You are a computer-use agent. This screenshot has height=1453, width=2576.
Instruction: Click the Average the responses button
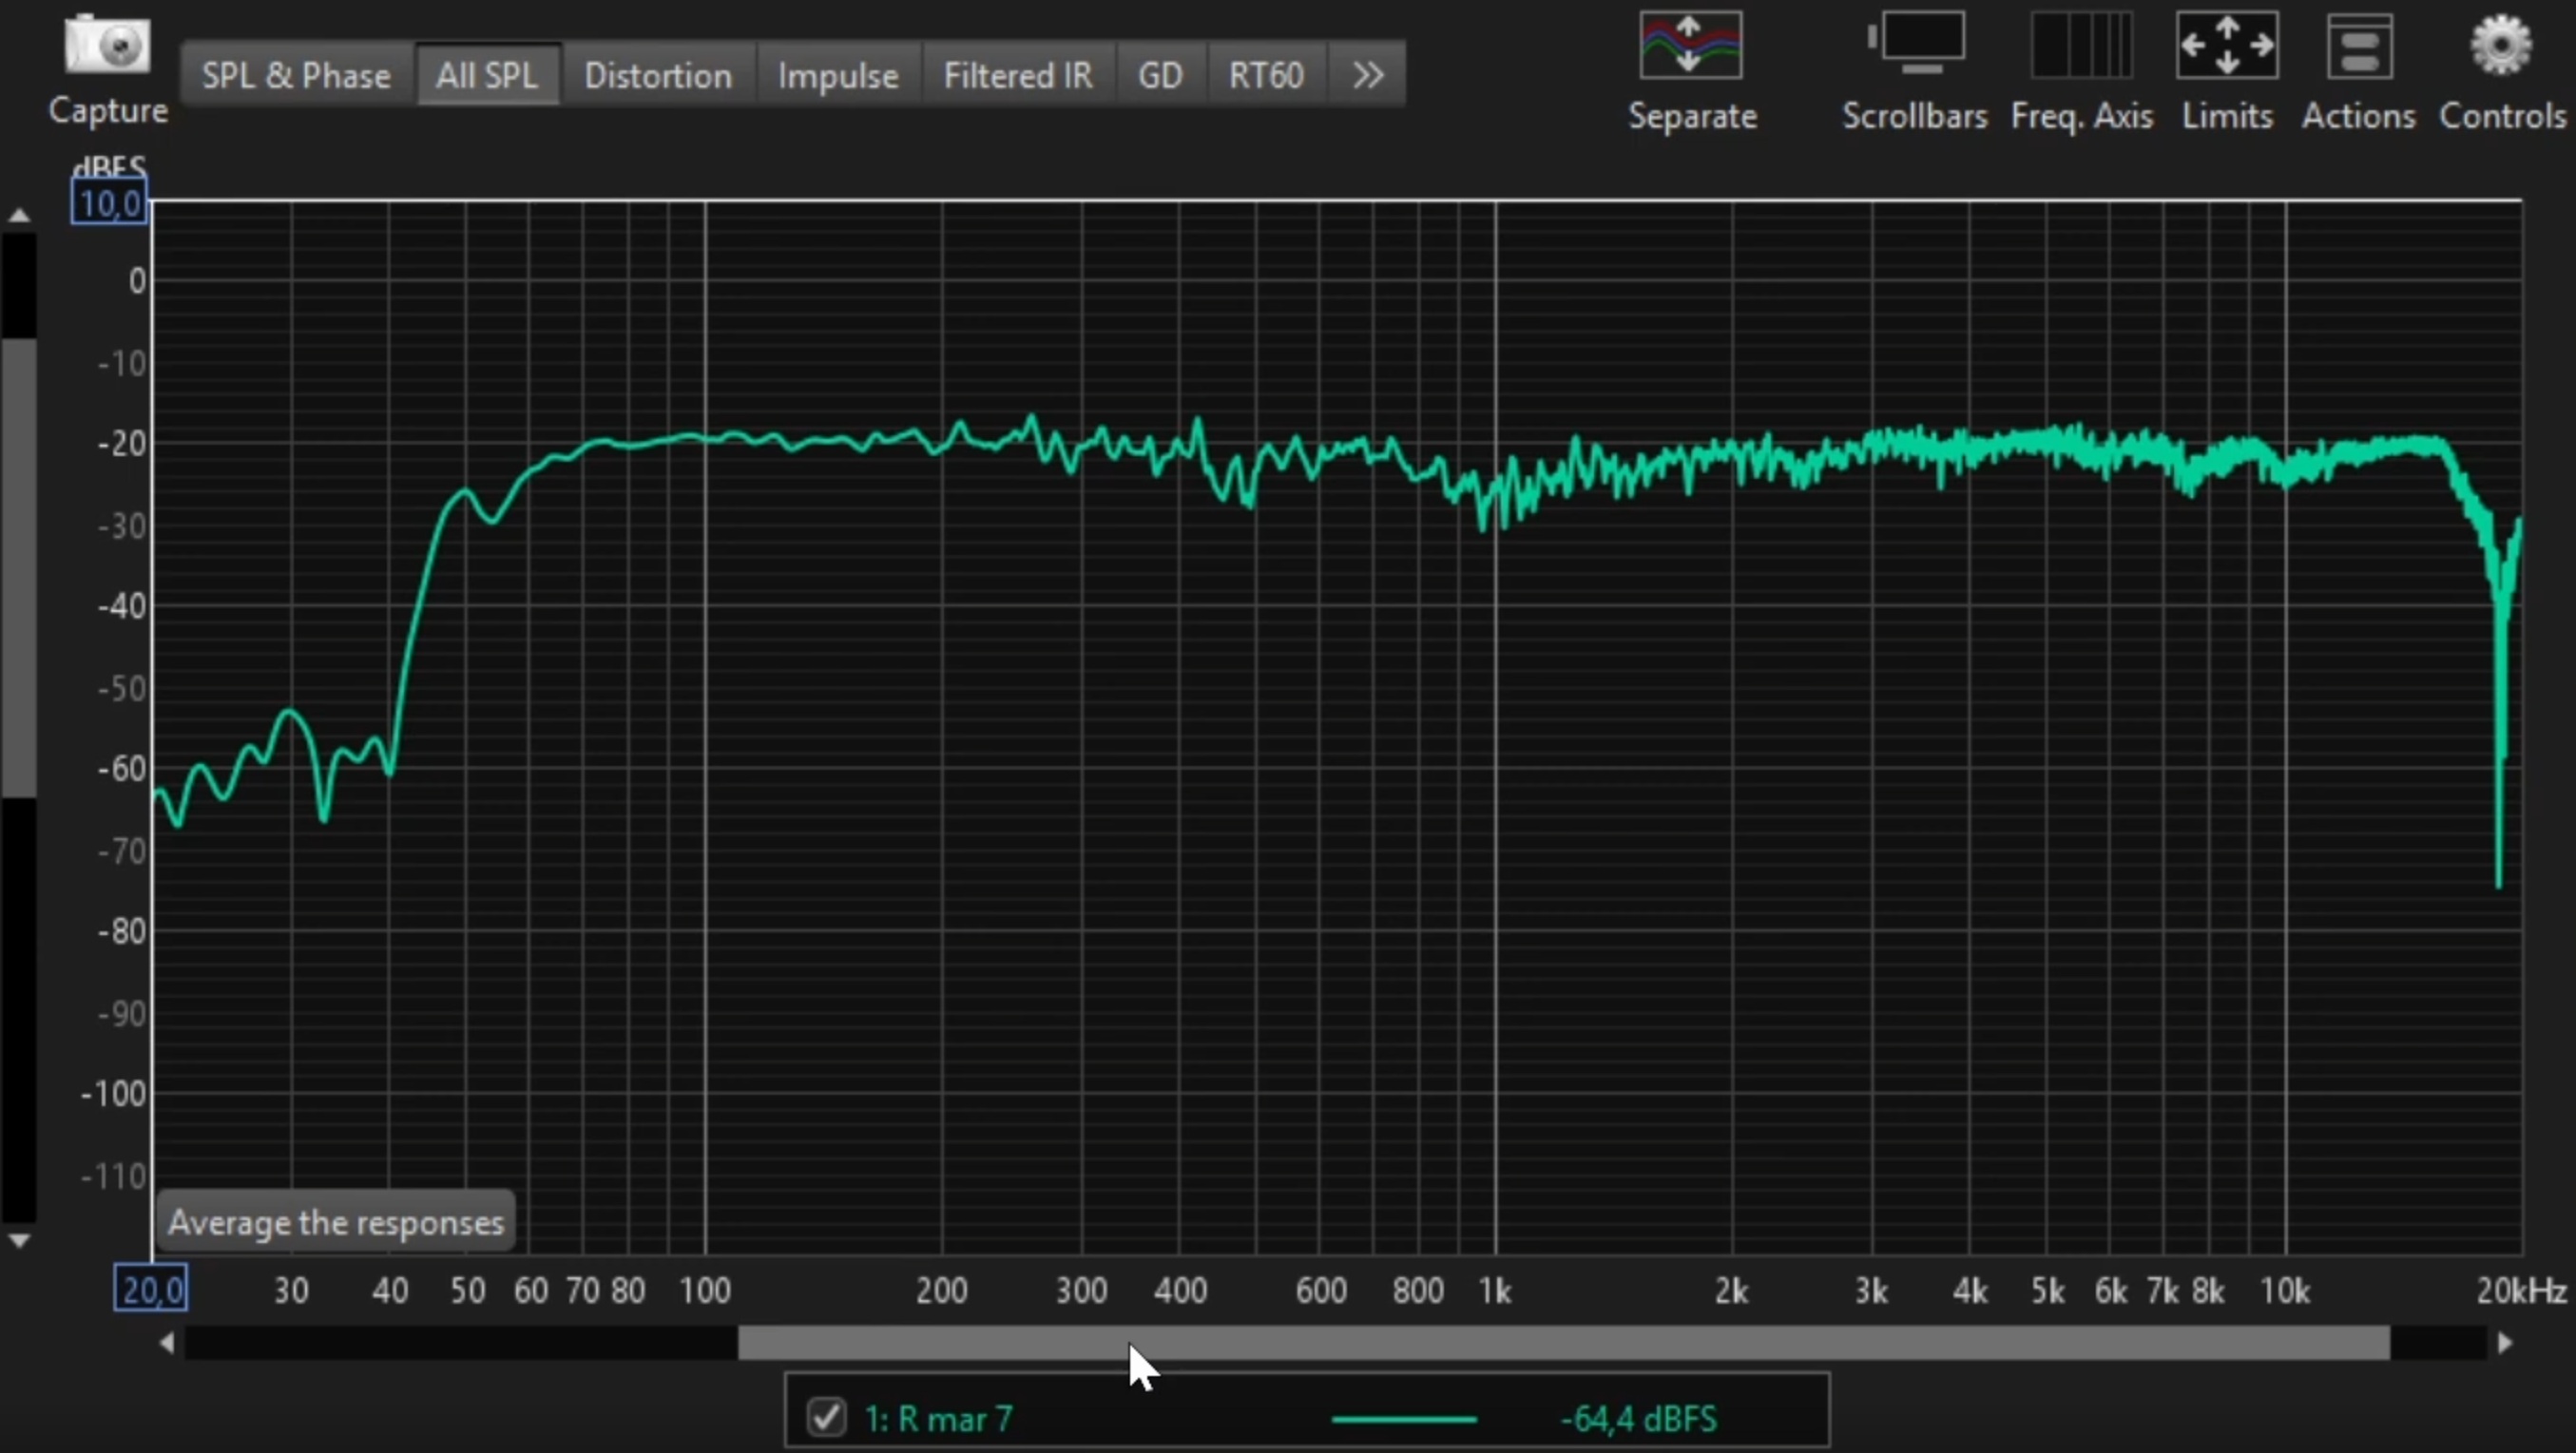[335, 1222]
